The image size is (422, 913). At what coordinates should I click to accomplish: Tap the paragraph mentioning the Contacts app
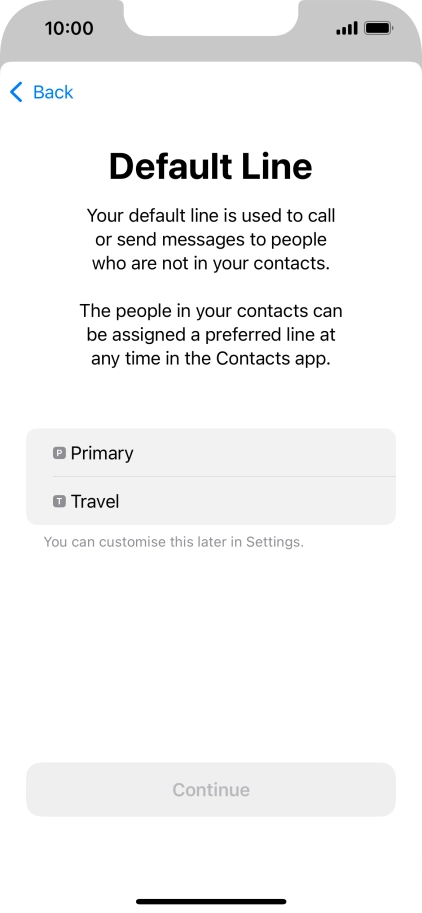[x=211, y=335]
